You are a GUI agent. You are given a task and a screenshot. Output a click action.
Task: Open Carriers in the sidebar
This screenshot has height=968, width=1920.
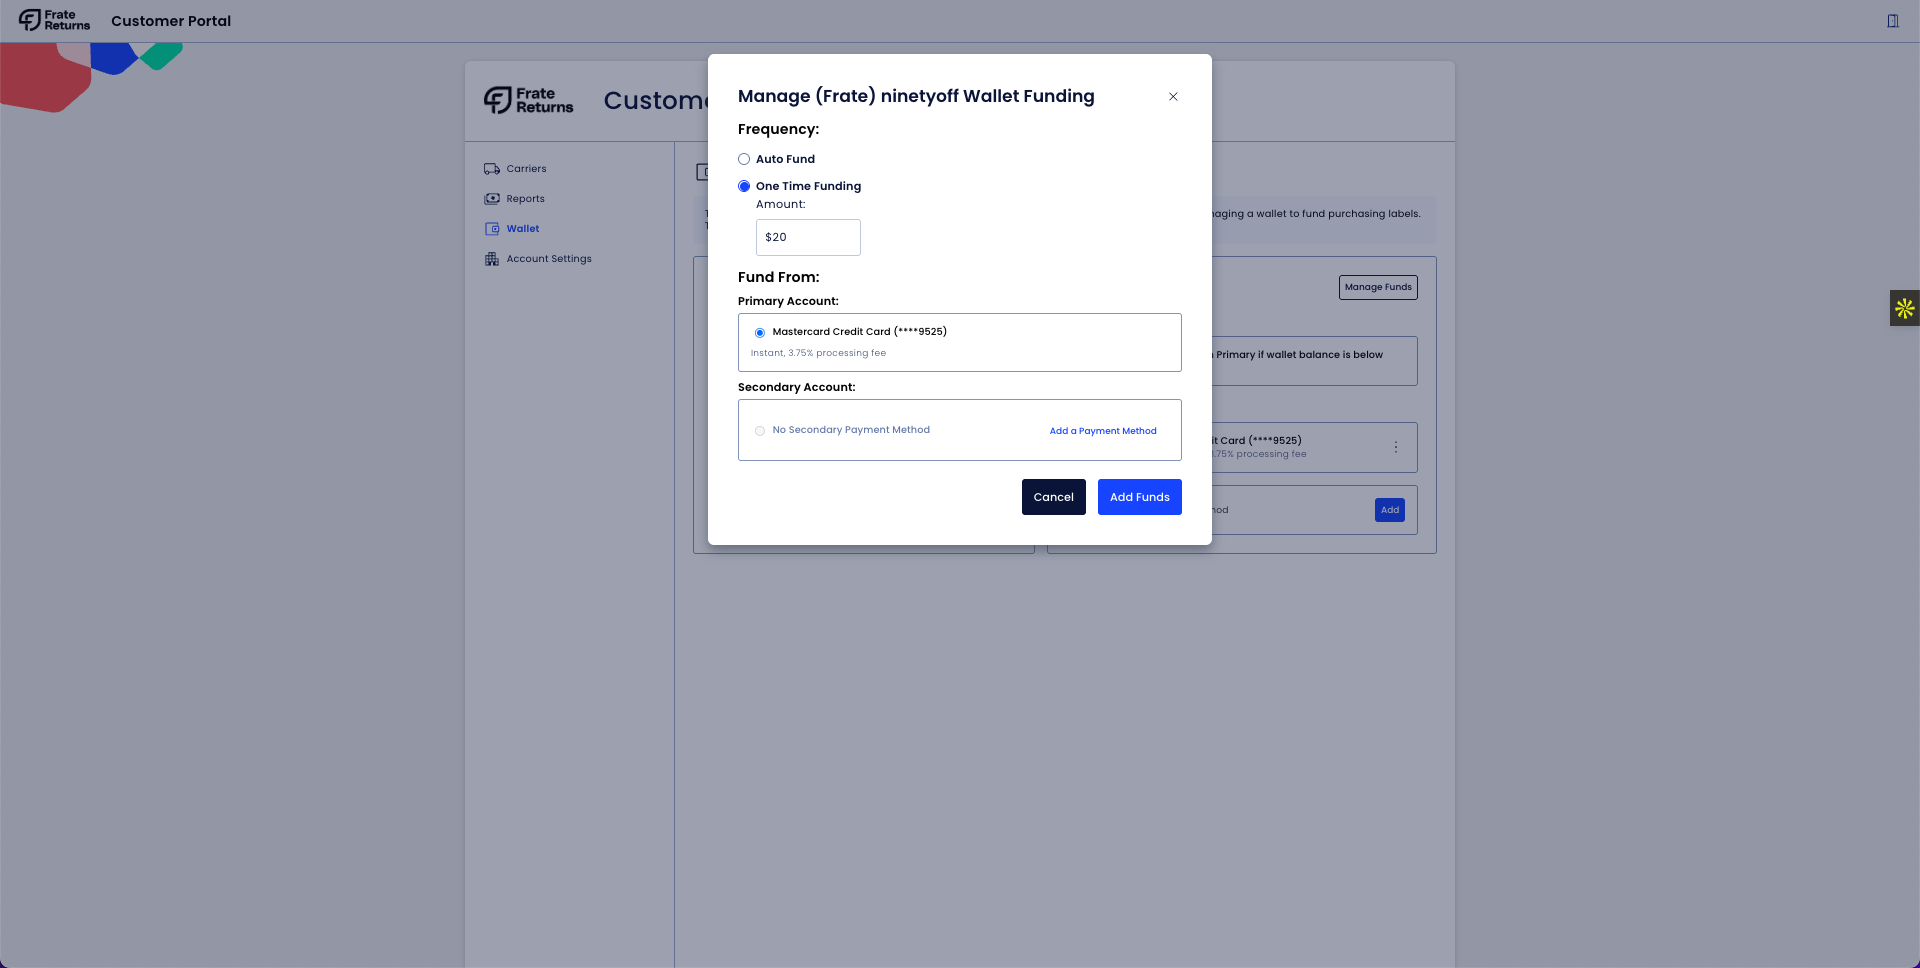coord(526,169)
